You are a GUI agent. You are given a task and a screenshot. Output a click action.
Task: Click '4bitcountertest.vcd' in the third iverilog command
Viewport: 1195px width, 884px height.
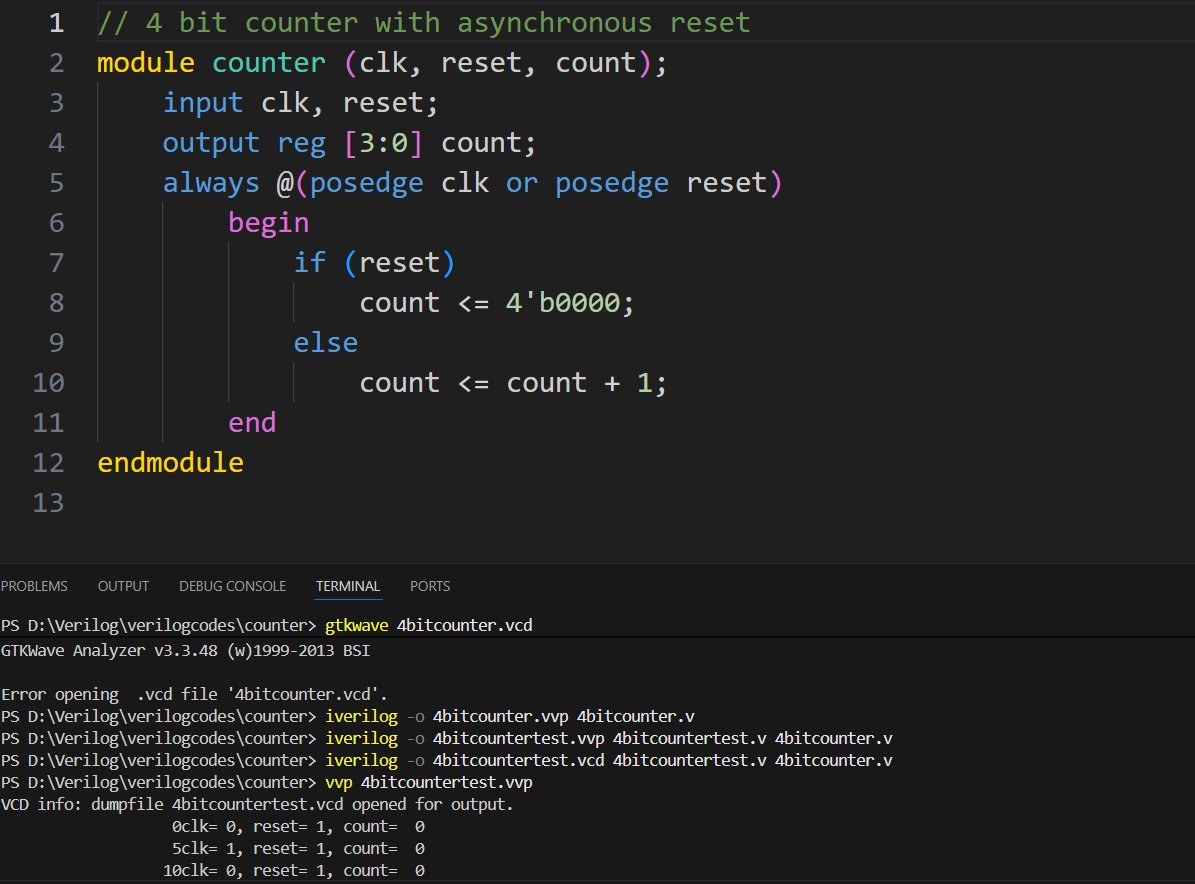pos(518,761)
